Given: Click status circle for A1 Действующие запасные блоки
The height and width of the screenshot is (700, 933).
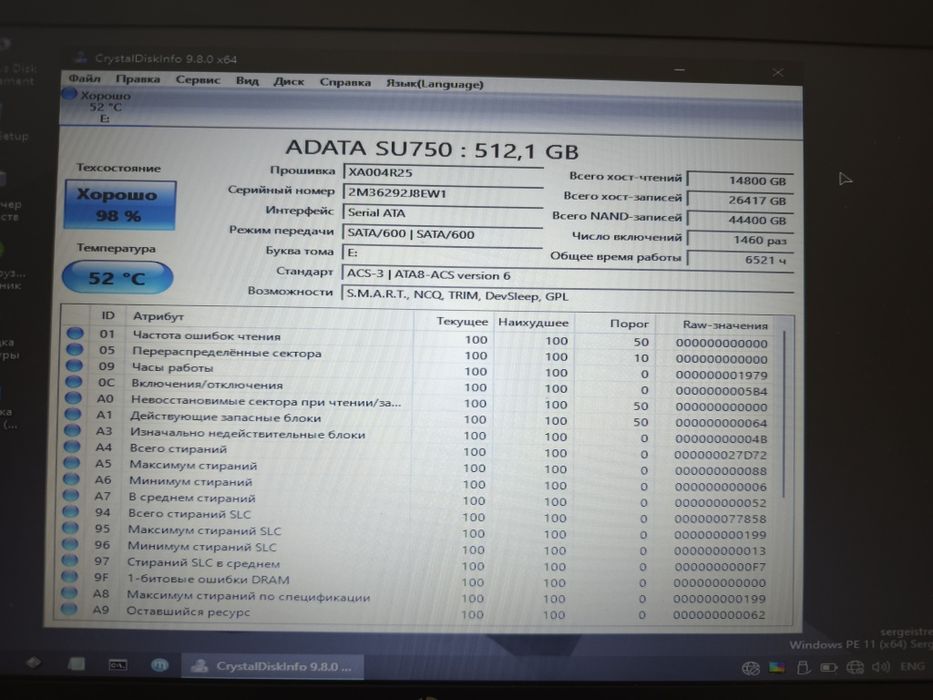Looking at the screenshot, I should click(73, 413).
